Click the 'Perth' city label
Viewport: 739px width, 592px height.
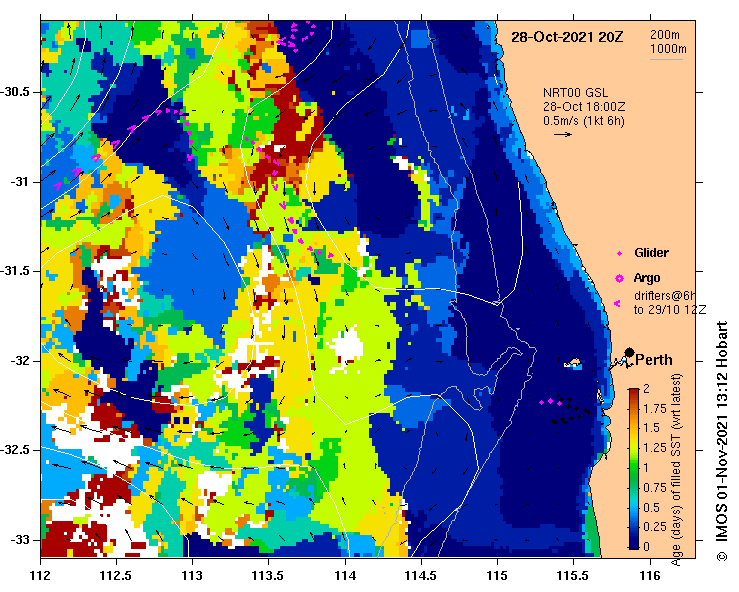[x=654, y=360]
